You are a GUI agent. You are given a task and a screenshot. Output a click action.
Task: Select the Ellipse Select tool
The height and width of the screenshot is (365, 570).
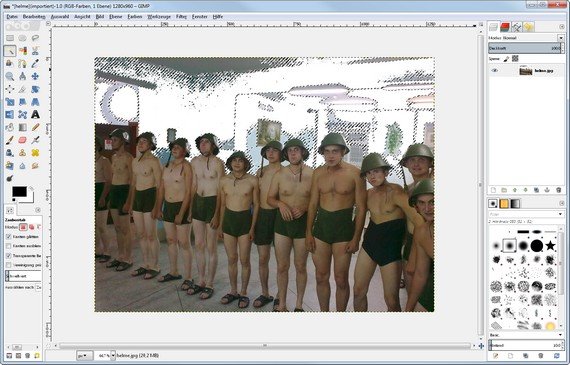pos(23,38)
